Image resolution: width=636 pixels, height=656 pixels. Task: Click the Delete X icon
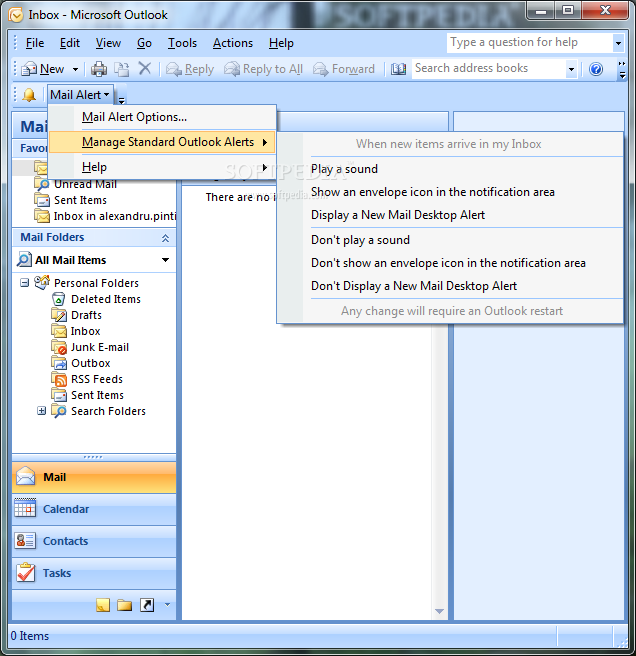[x=145, y=68]
